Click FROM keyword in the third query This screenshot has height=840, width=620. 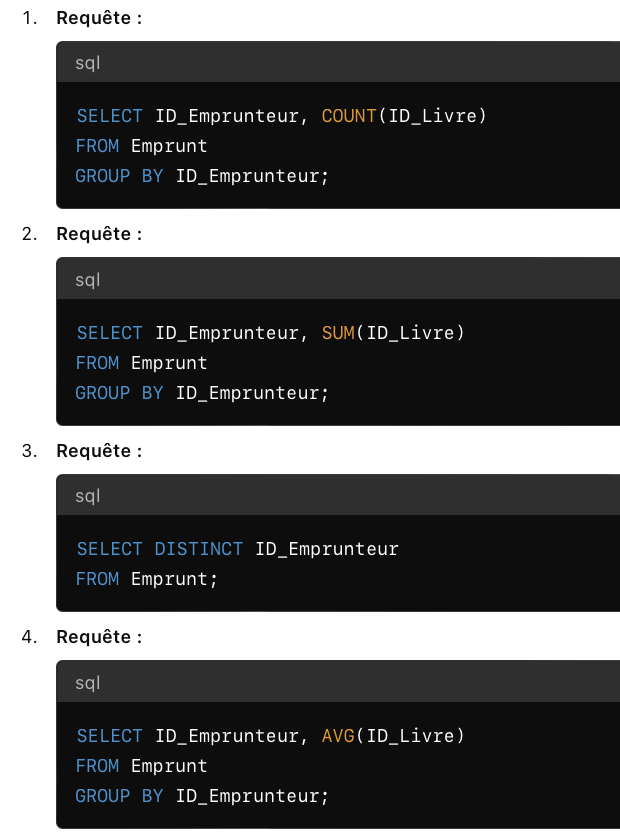(x=97, y=579)
